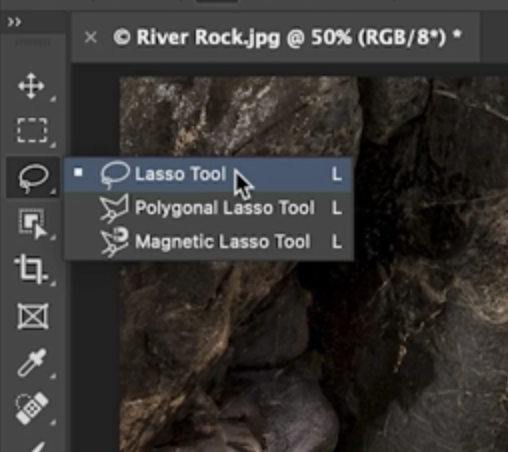Select the Spot Healing Brush tool
Screen dimensions: 508x452
(x=32, y=408)
